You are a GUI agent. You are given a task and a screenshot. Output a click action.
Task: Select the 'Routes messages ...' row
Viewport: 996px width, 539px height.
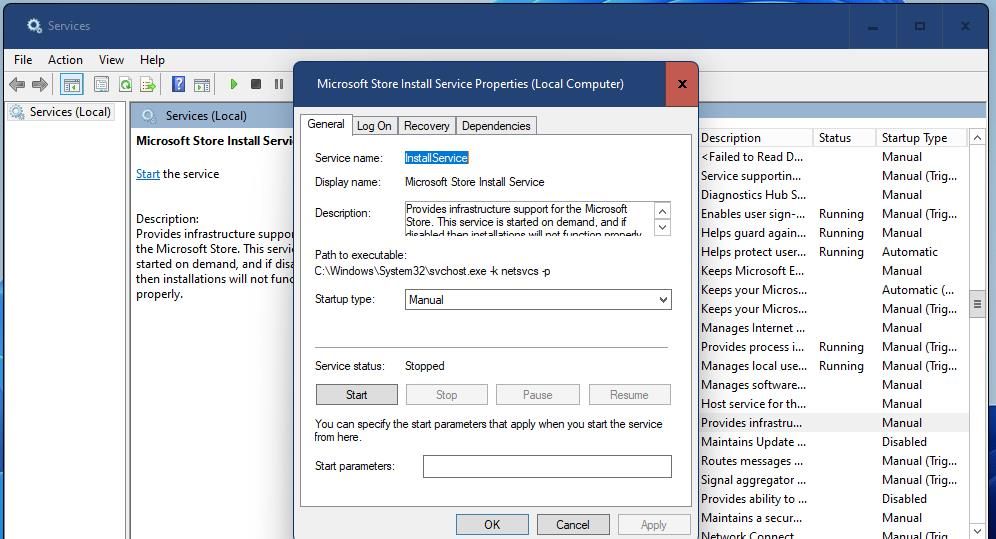[833, 461]
